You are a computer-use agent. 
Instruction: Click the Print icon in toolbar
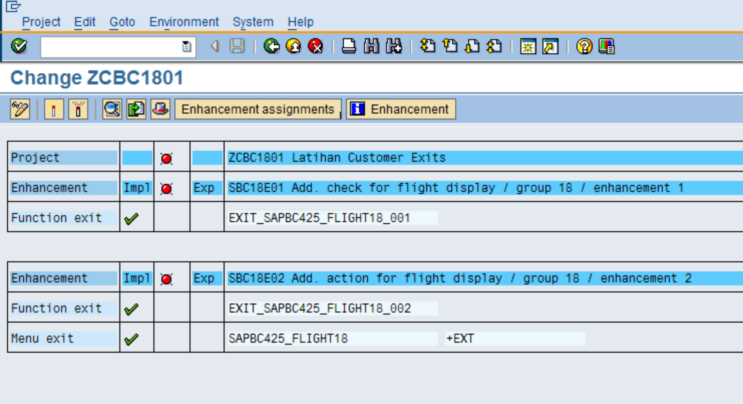349,46
